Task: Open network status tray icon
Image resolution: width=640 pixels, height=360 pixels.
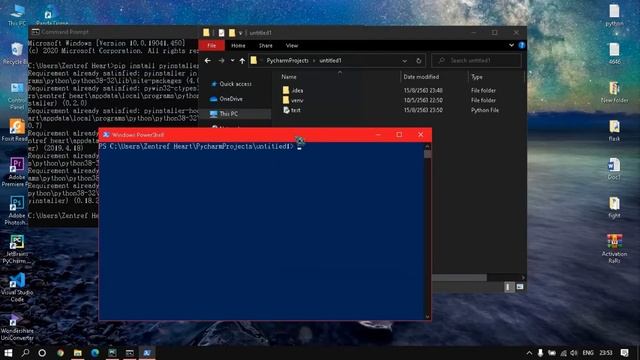Action: 563,353
